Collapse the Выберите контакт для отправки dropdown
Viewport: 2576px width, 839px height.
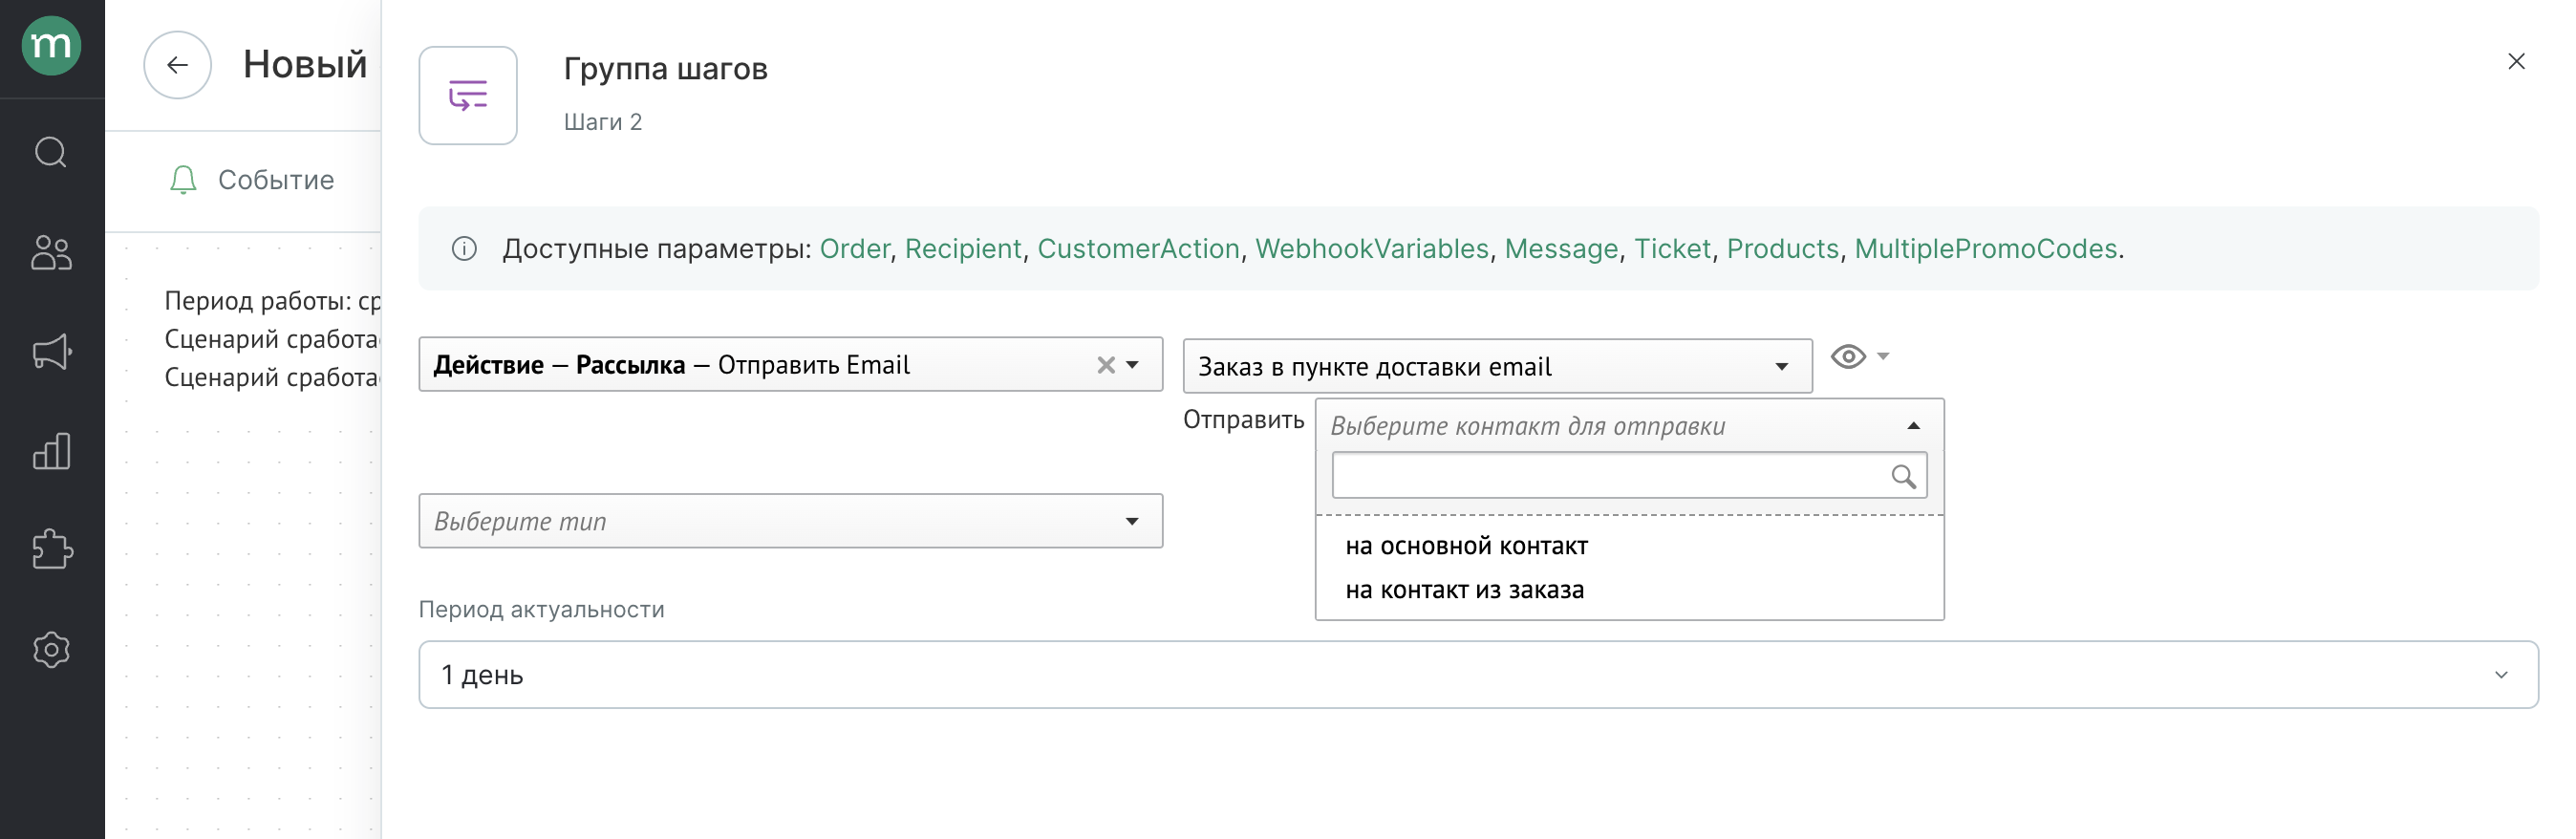pyautogui.click(x=1629, y=426)
